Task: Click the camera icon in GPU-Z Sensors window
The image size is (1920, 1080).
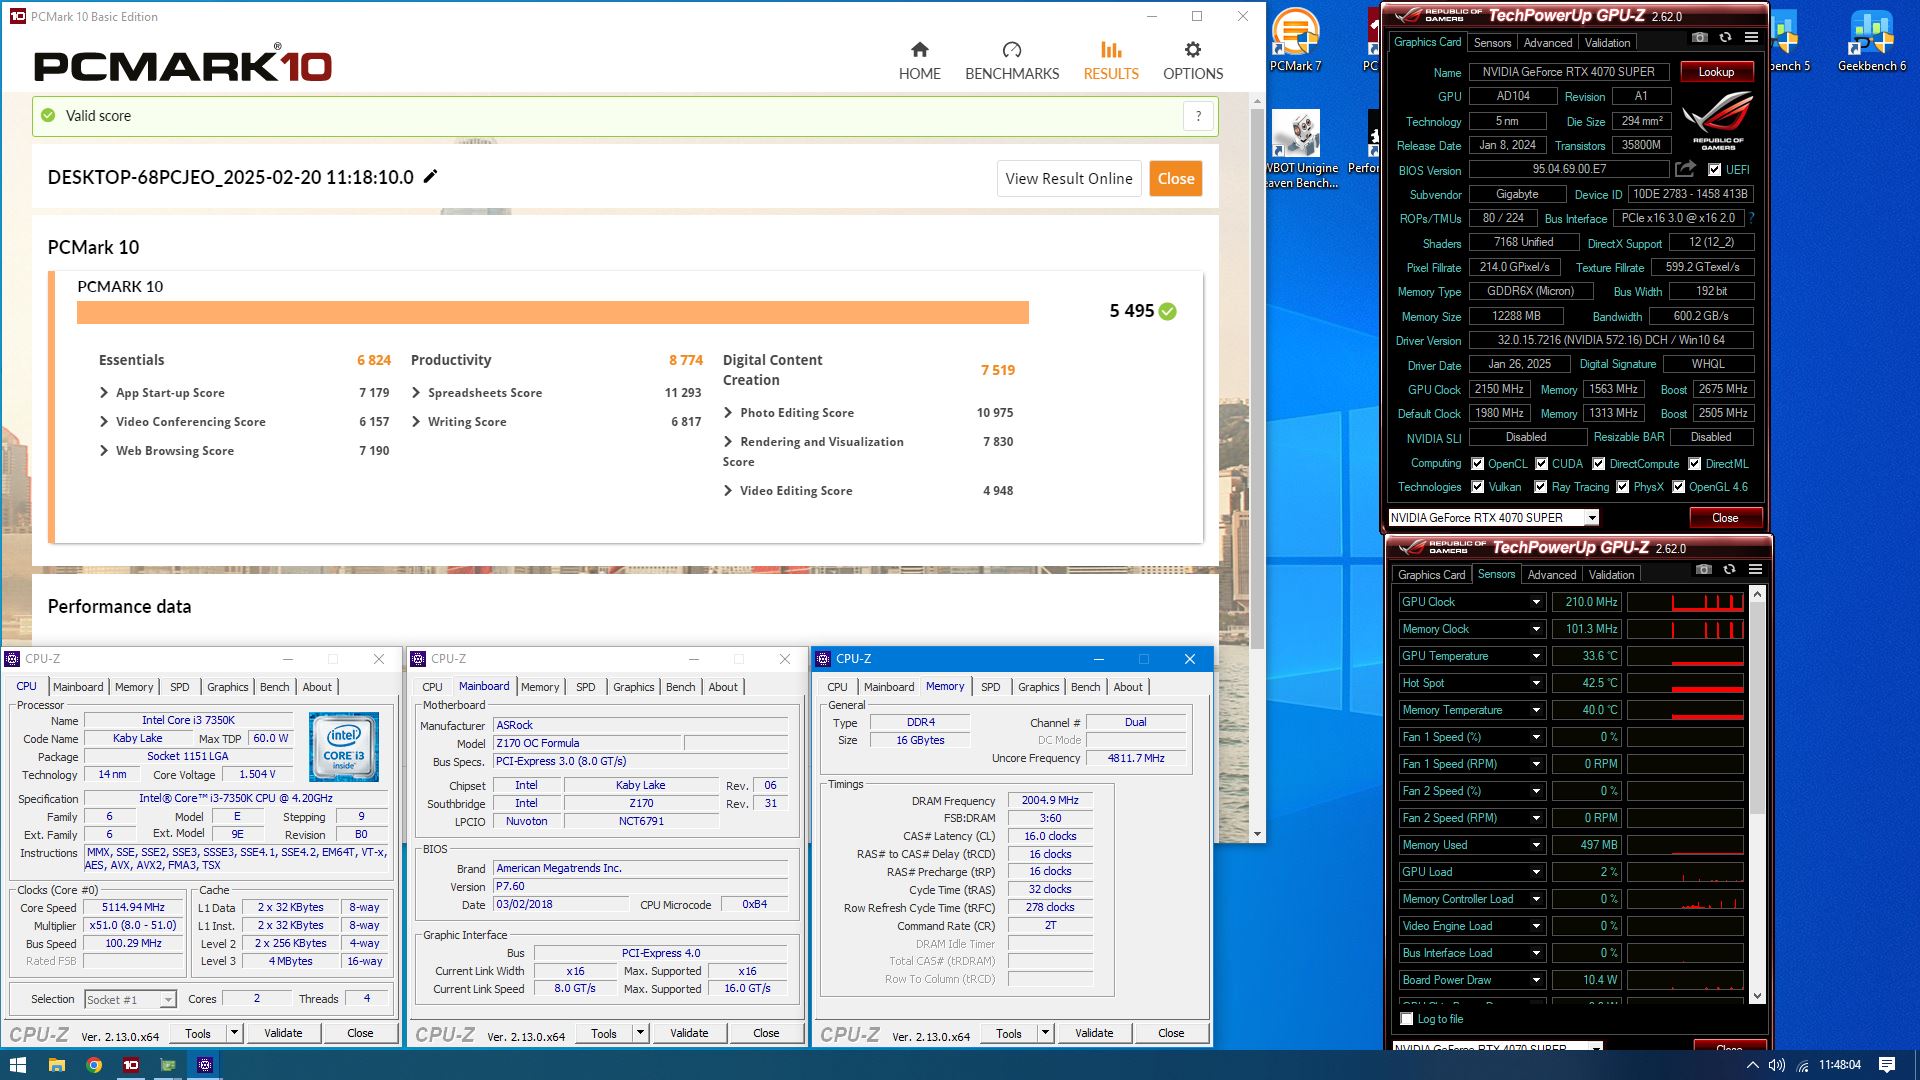Action: (1703, 570)
